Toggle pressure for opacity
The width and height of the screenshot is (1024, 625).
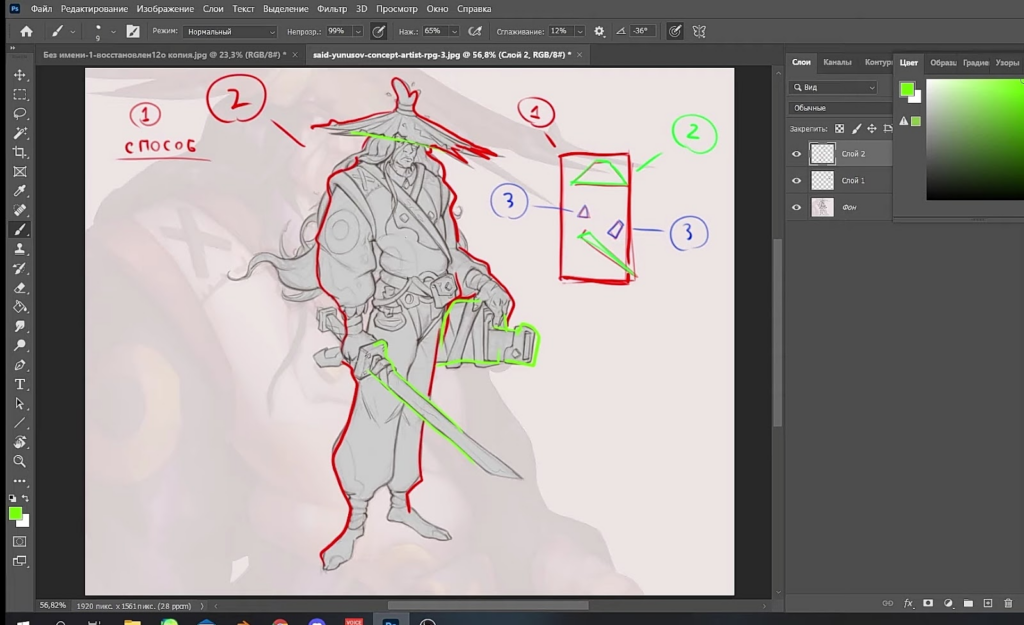coord(378,31)
